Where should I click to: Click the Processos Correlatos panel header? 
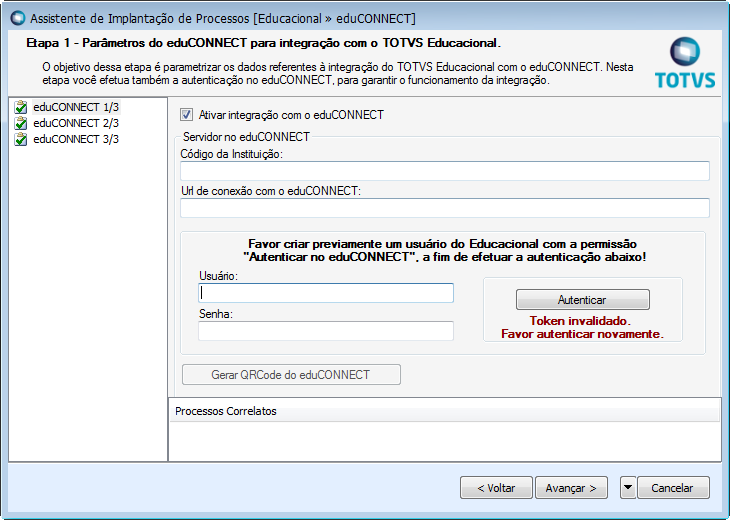click(x=444, y=411)
